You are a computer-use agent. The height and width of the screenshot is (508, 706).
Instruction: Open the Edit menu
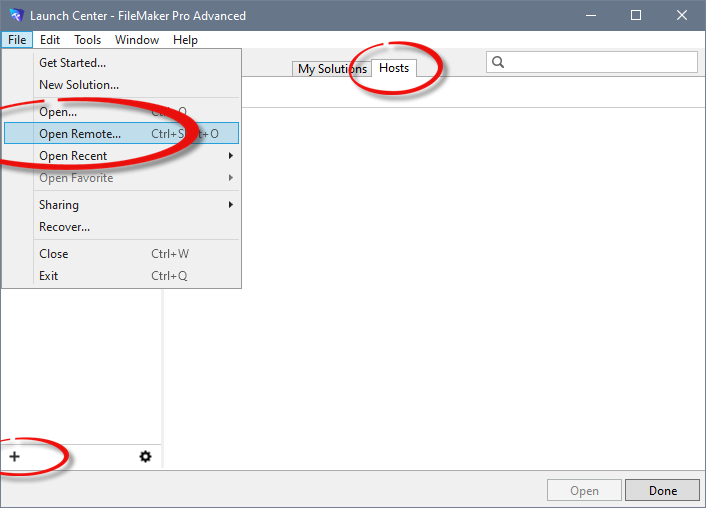(x=50, y=40)
